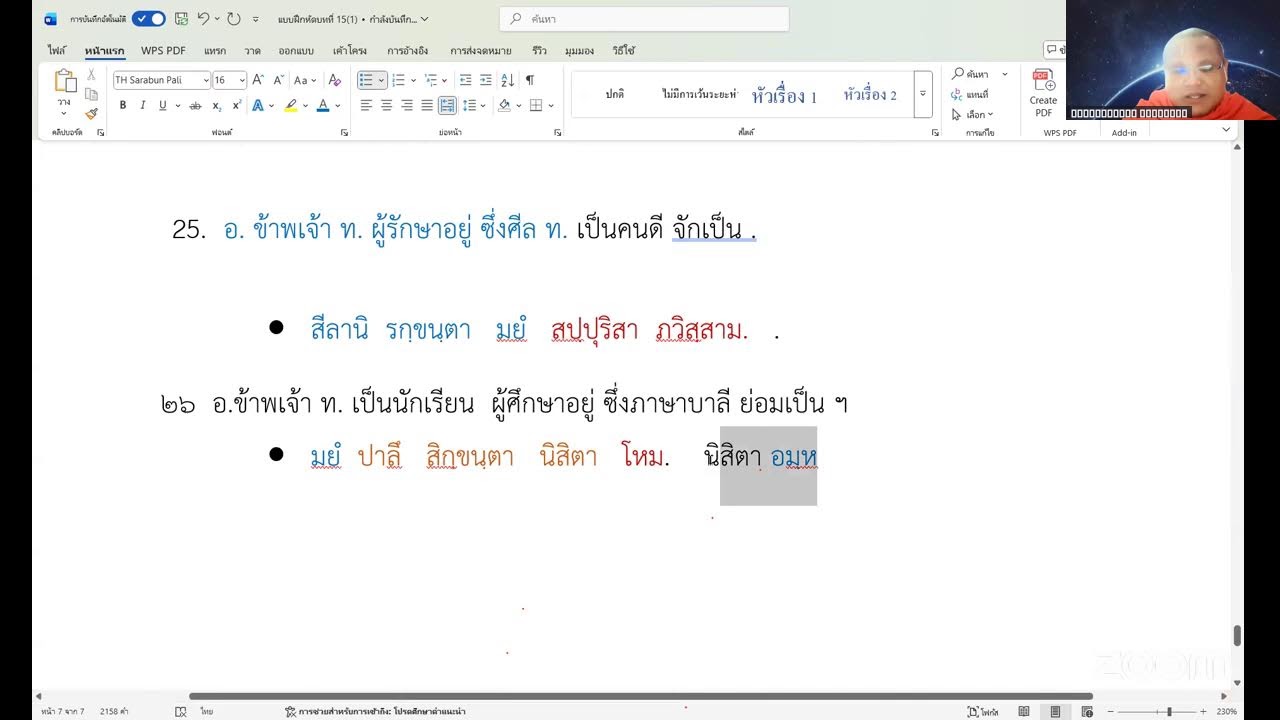Apply the หัวเรื่อง 1 heading style
1280x720 pixels.
[784, 96]
